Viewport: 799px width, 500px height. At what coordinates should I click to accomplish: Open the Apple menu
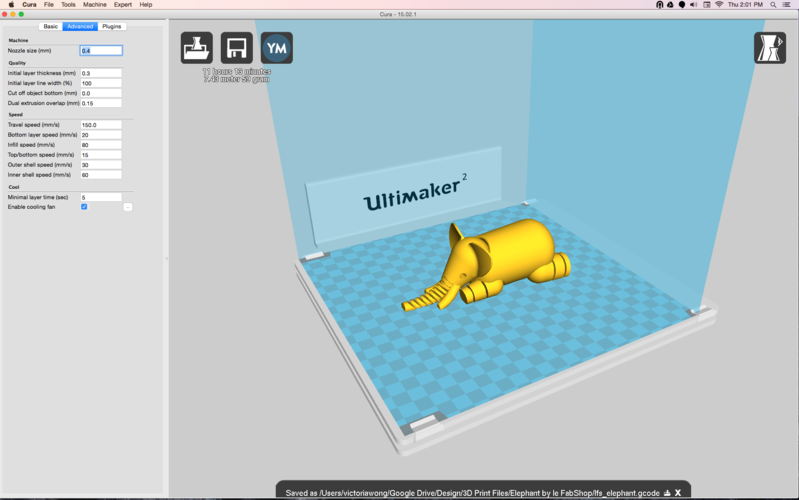11,5
